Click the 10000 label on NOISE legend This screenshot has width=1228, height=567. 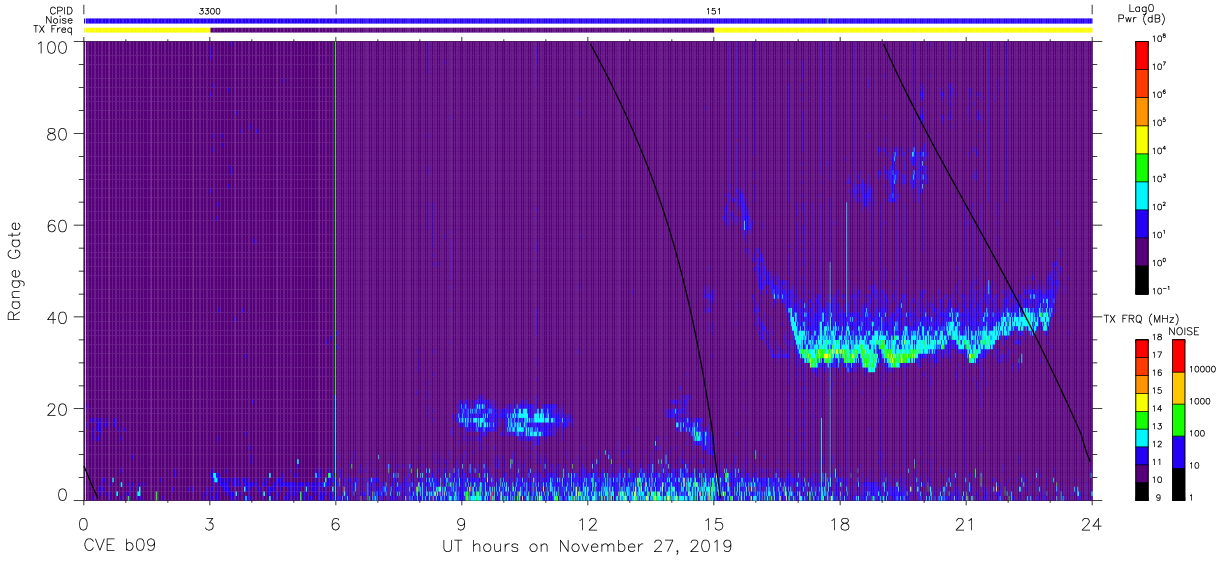[1203, 370]
